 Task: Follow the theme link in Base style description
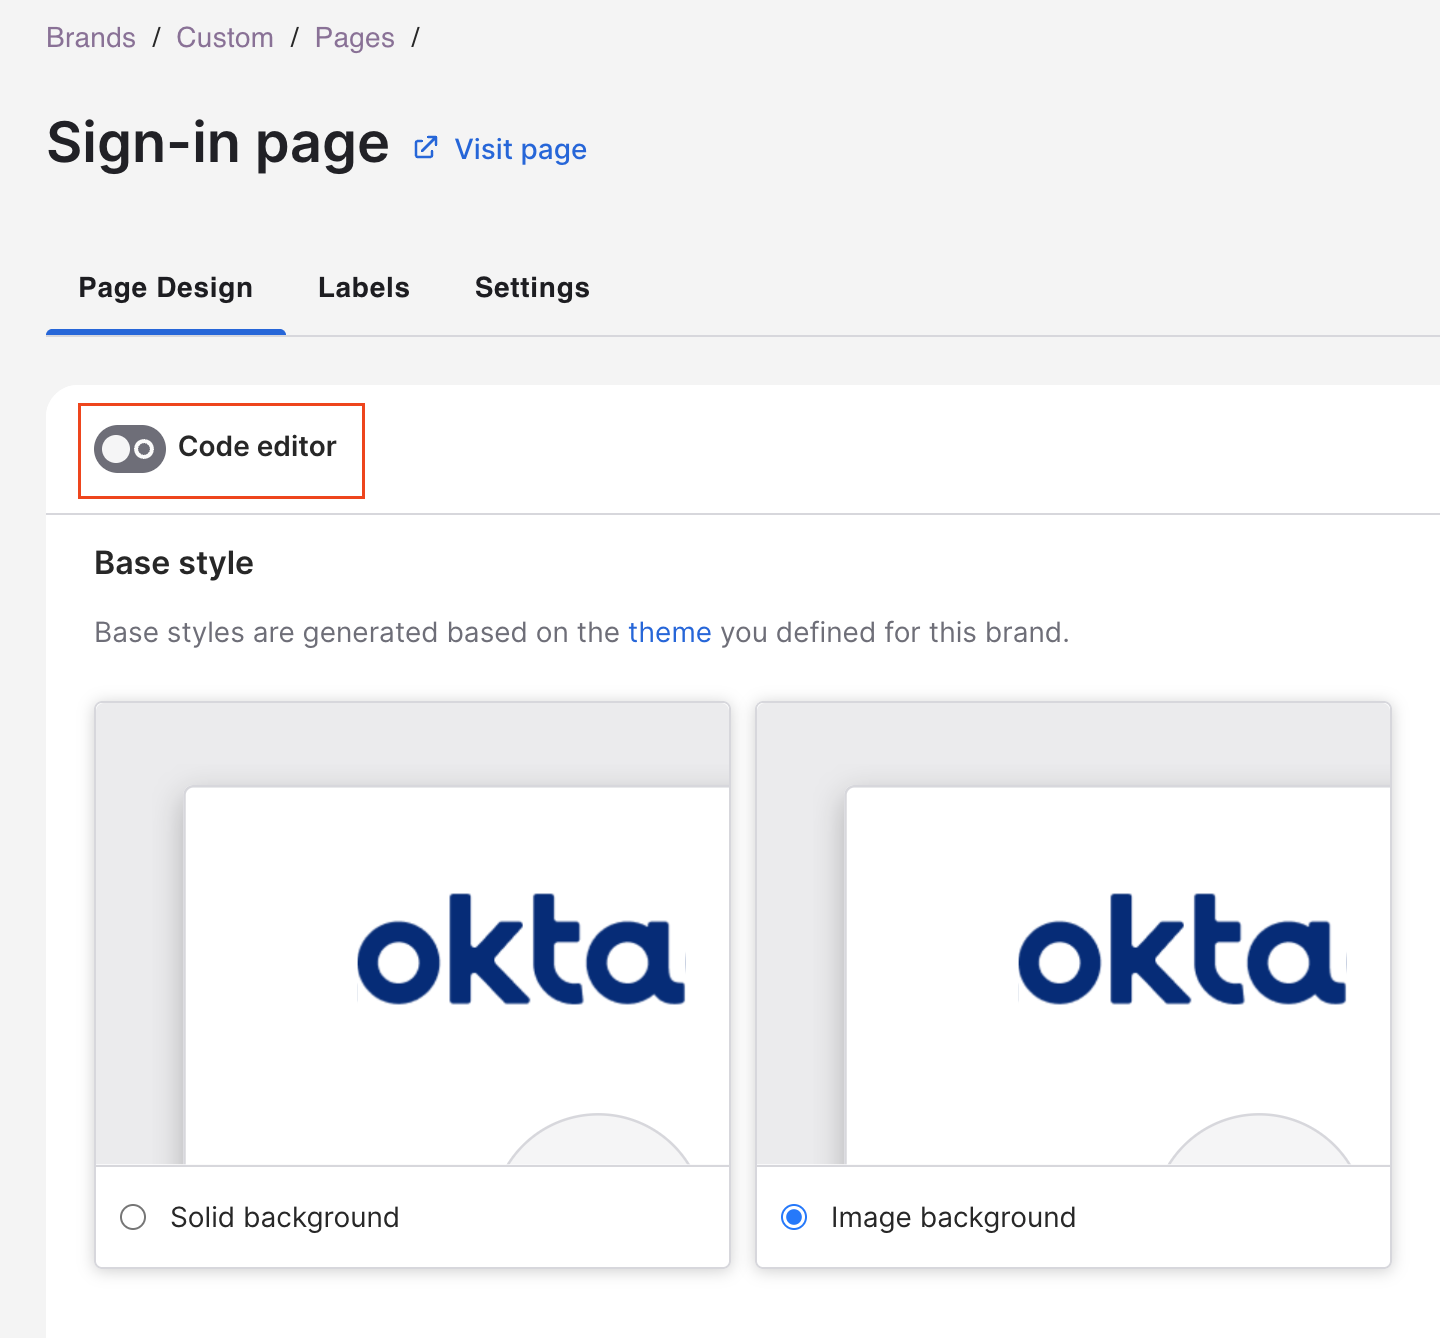pyautogui.click(x=670, y=632)
